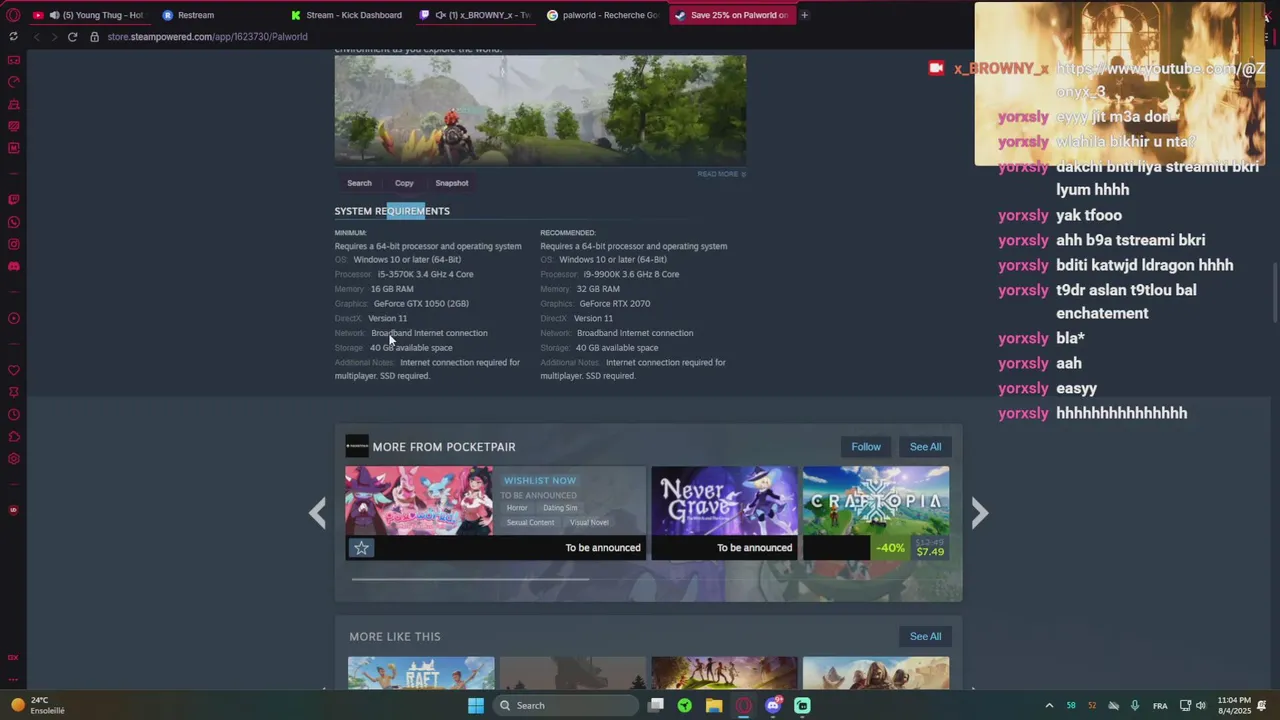Open the YouTube link in overlay chat
This screenshot has width=1280, height=720.
pyautogui.click(x=1159, y=80)
